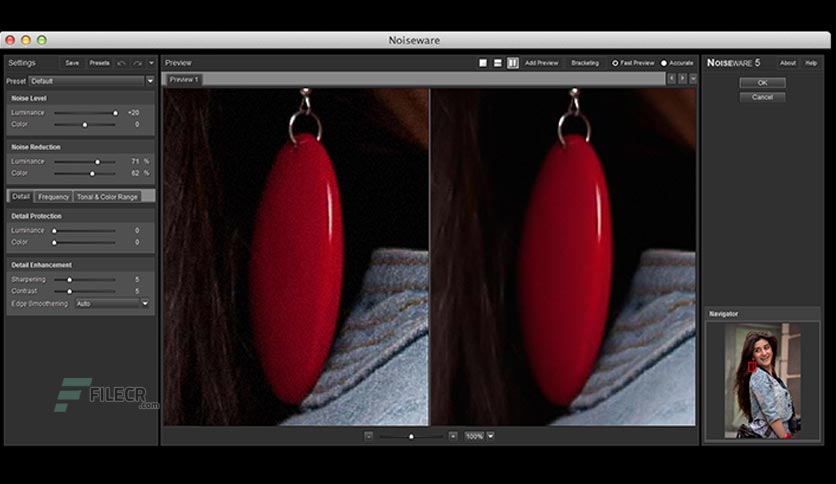Image resolution: width=836 pixels, height=484 pixels.
Task: Click the Detail Enhancement section header
Action: 41,265
